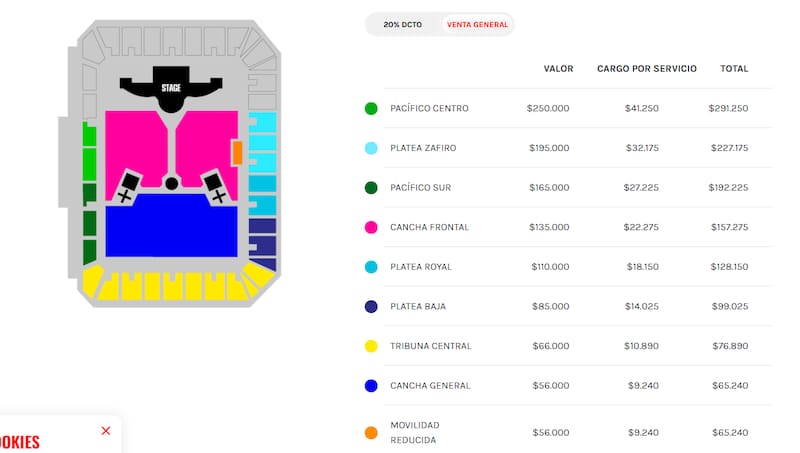Select the Venta General tab
This screenshot has height=453, width=800.
pyautogui.click(x=478, y=24)
